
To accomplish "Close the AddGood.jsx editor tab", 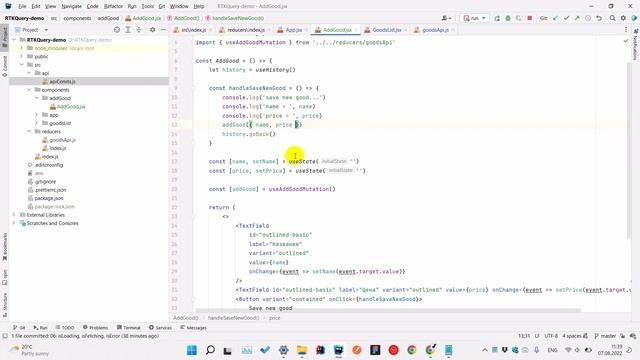I will tap(356, 30).
